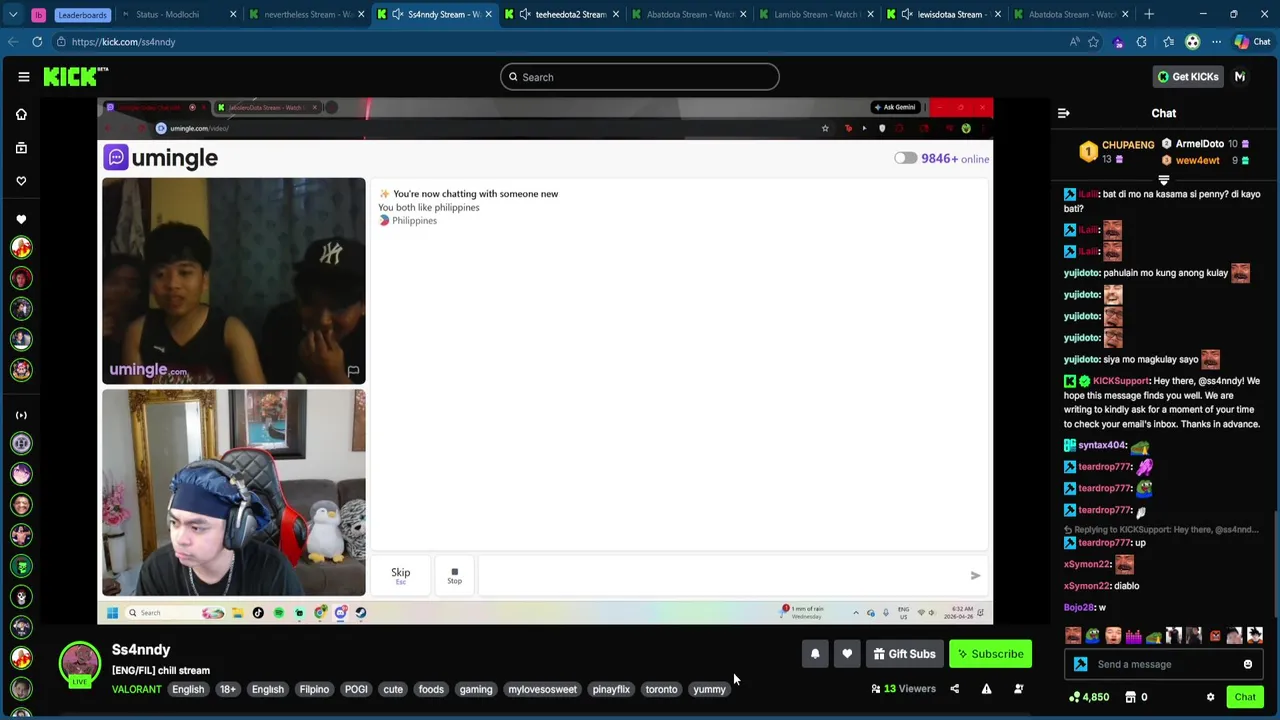Open browser tab list dropdown arrow
This screenshot has height=720, width=1280.
(x=13, y=14)
